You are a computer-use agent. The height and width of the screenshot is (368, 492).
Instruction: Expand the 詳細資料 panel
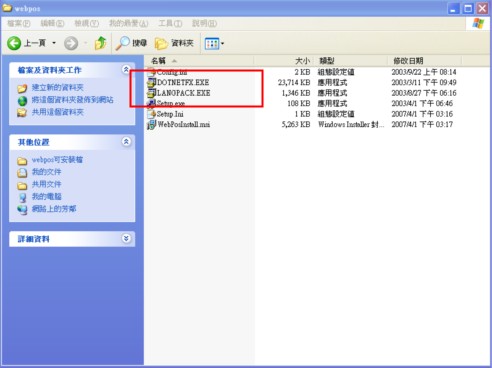click(x=126, y=239)
